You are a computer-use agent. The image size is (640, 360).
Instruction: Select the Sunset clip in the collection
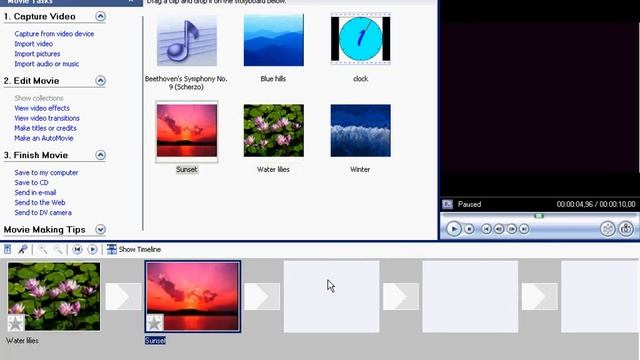(x=187, y=131)
